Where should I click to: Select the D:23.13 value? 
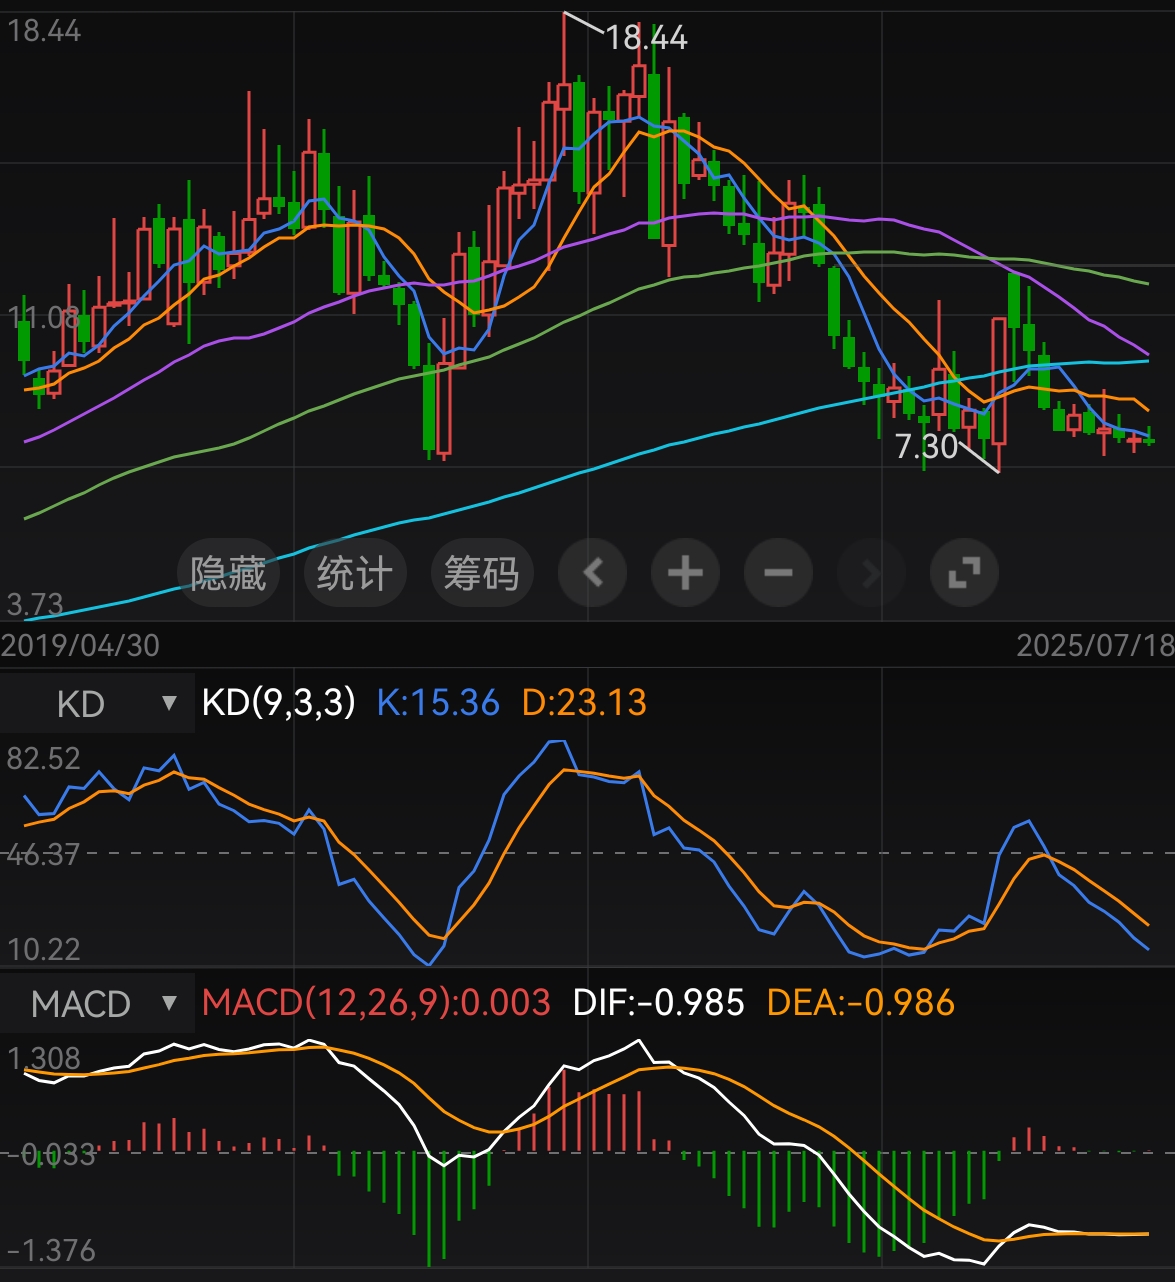[584, 702]
